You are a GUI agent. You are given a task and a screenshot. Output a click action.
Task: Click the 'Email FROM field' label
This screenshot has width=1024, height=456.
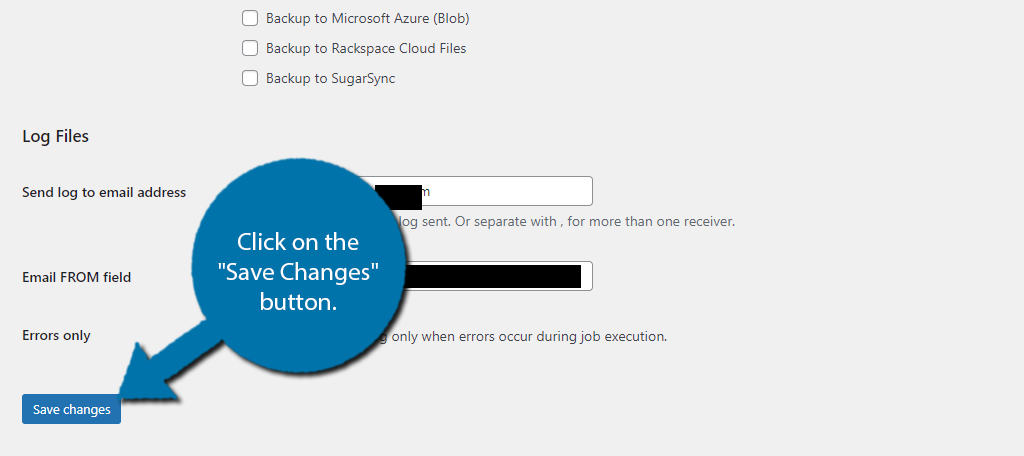pyautogui.click(x=76, y=277)
